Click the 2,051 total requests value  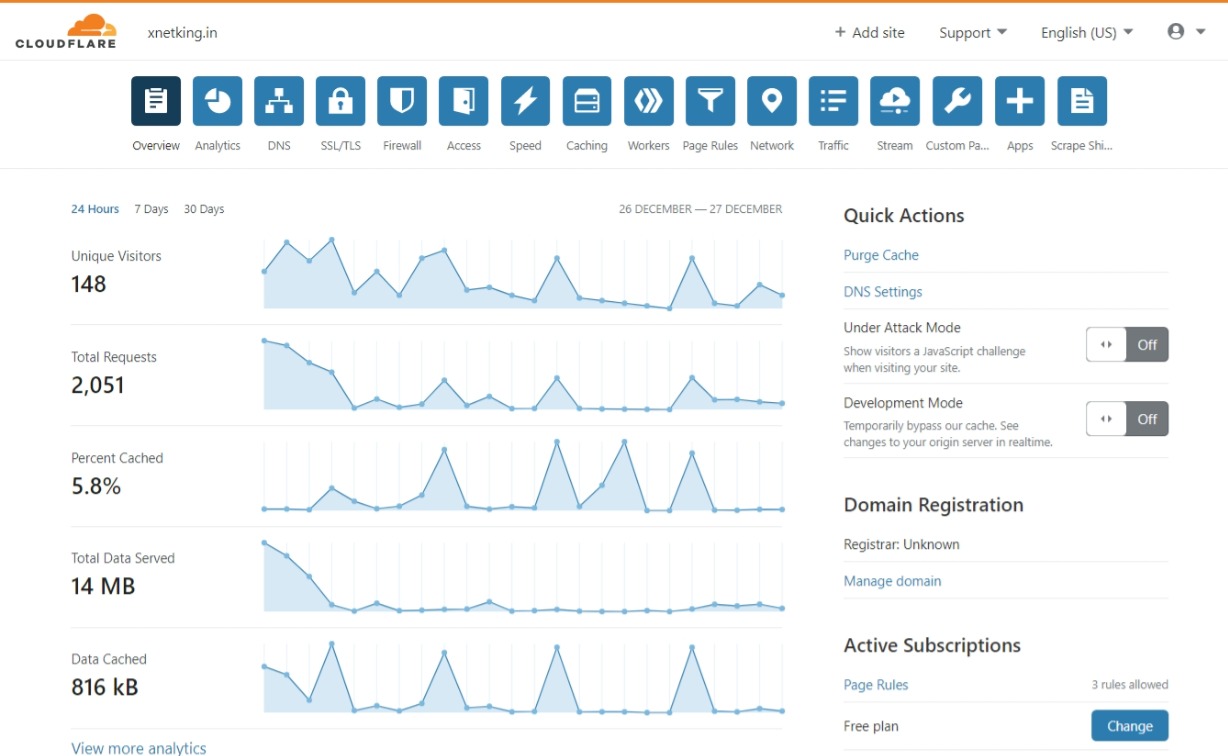click(98, 385)
